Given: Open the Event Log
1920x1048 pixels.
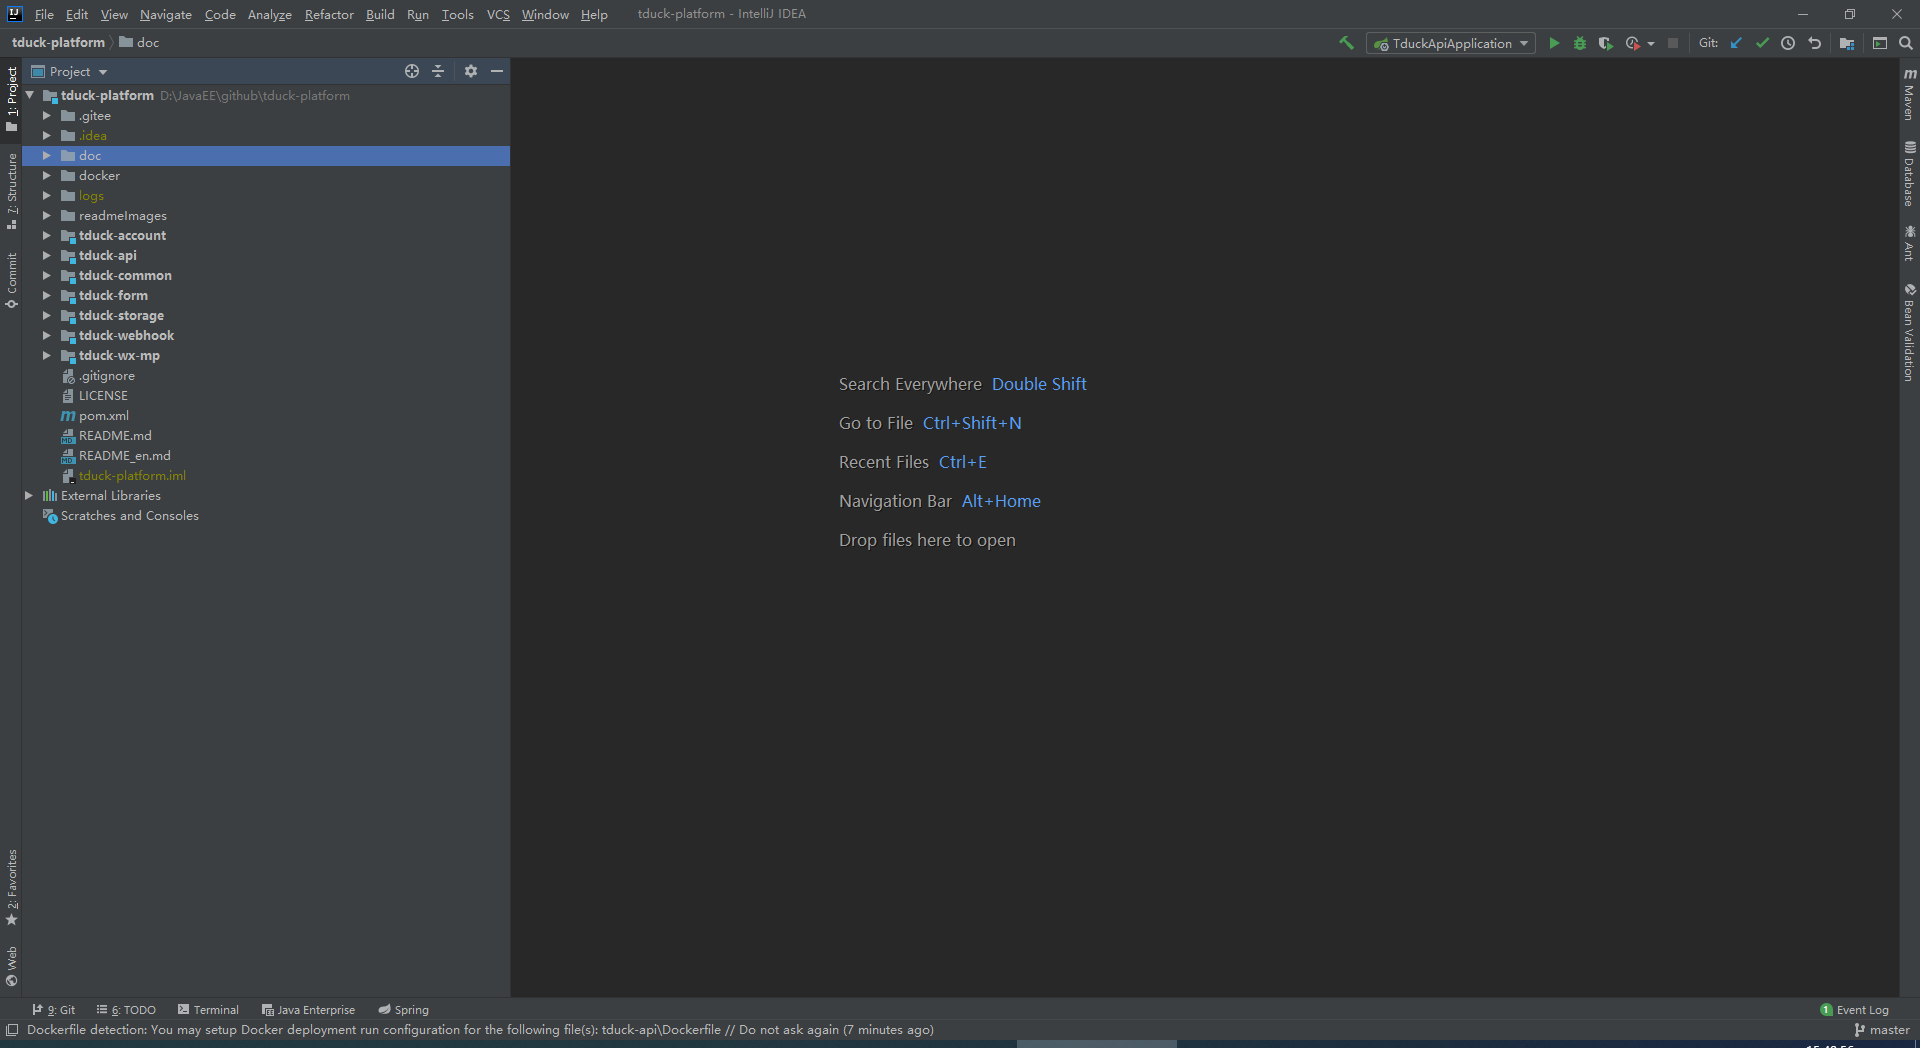Looking at the screenshot, I should click(1855, 1009).
